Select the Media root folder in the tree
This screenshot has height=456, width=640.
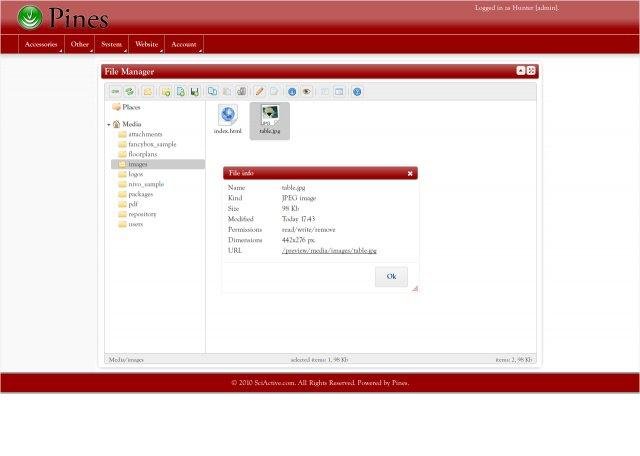(127, 124)
